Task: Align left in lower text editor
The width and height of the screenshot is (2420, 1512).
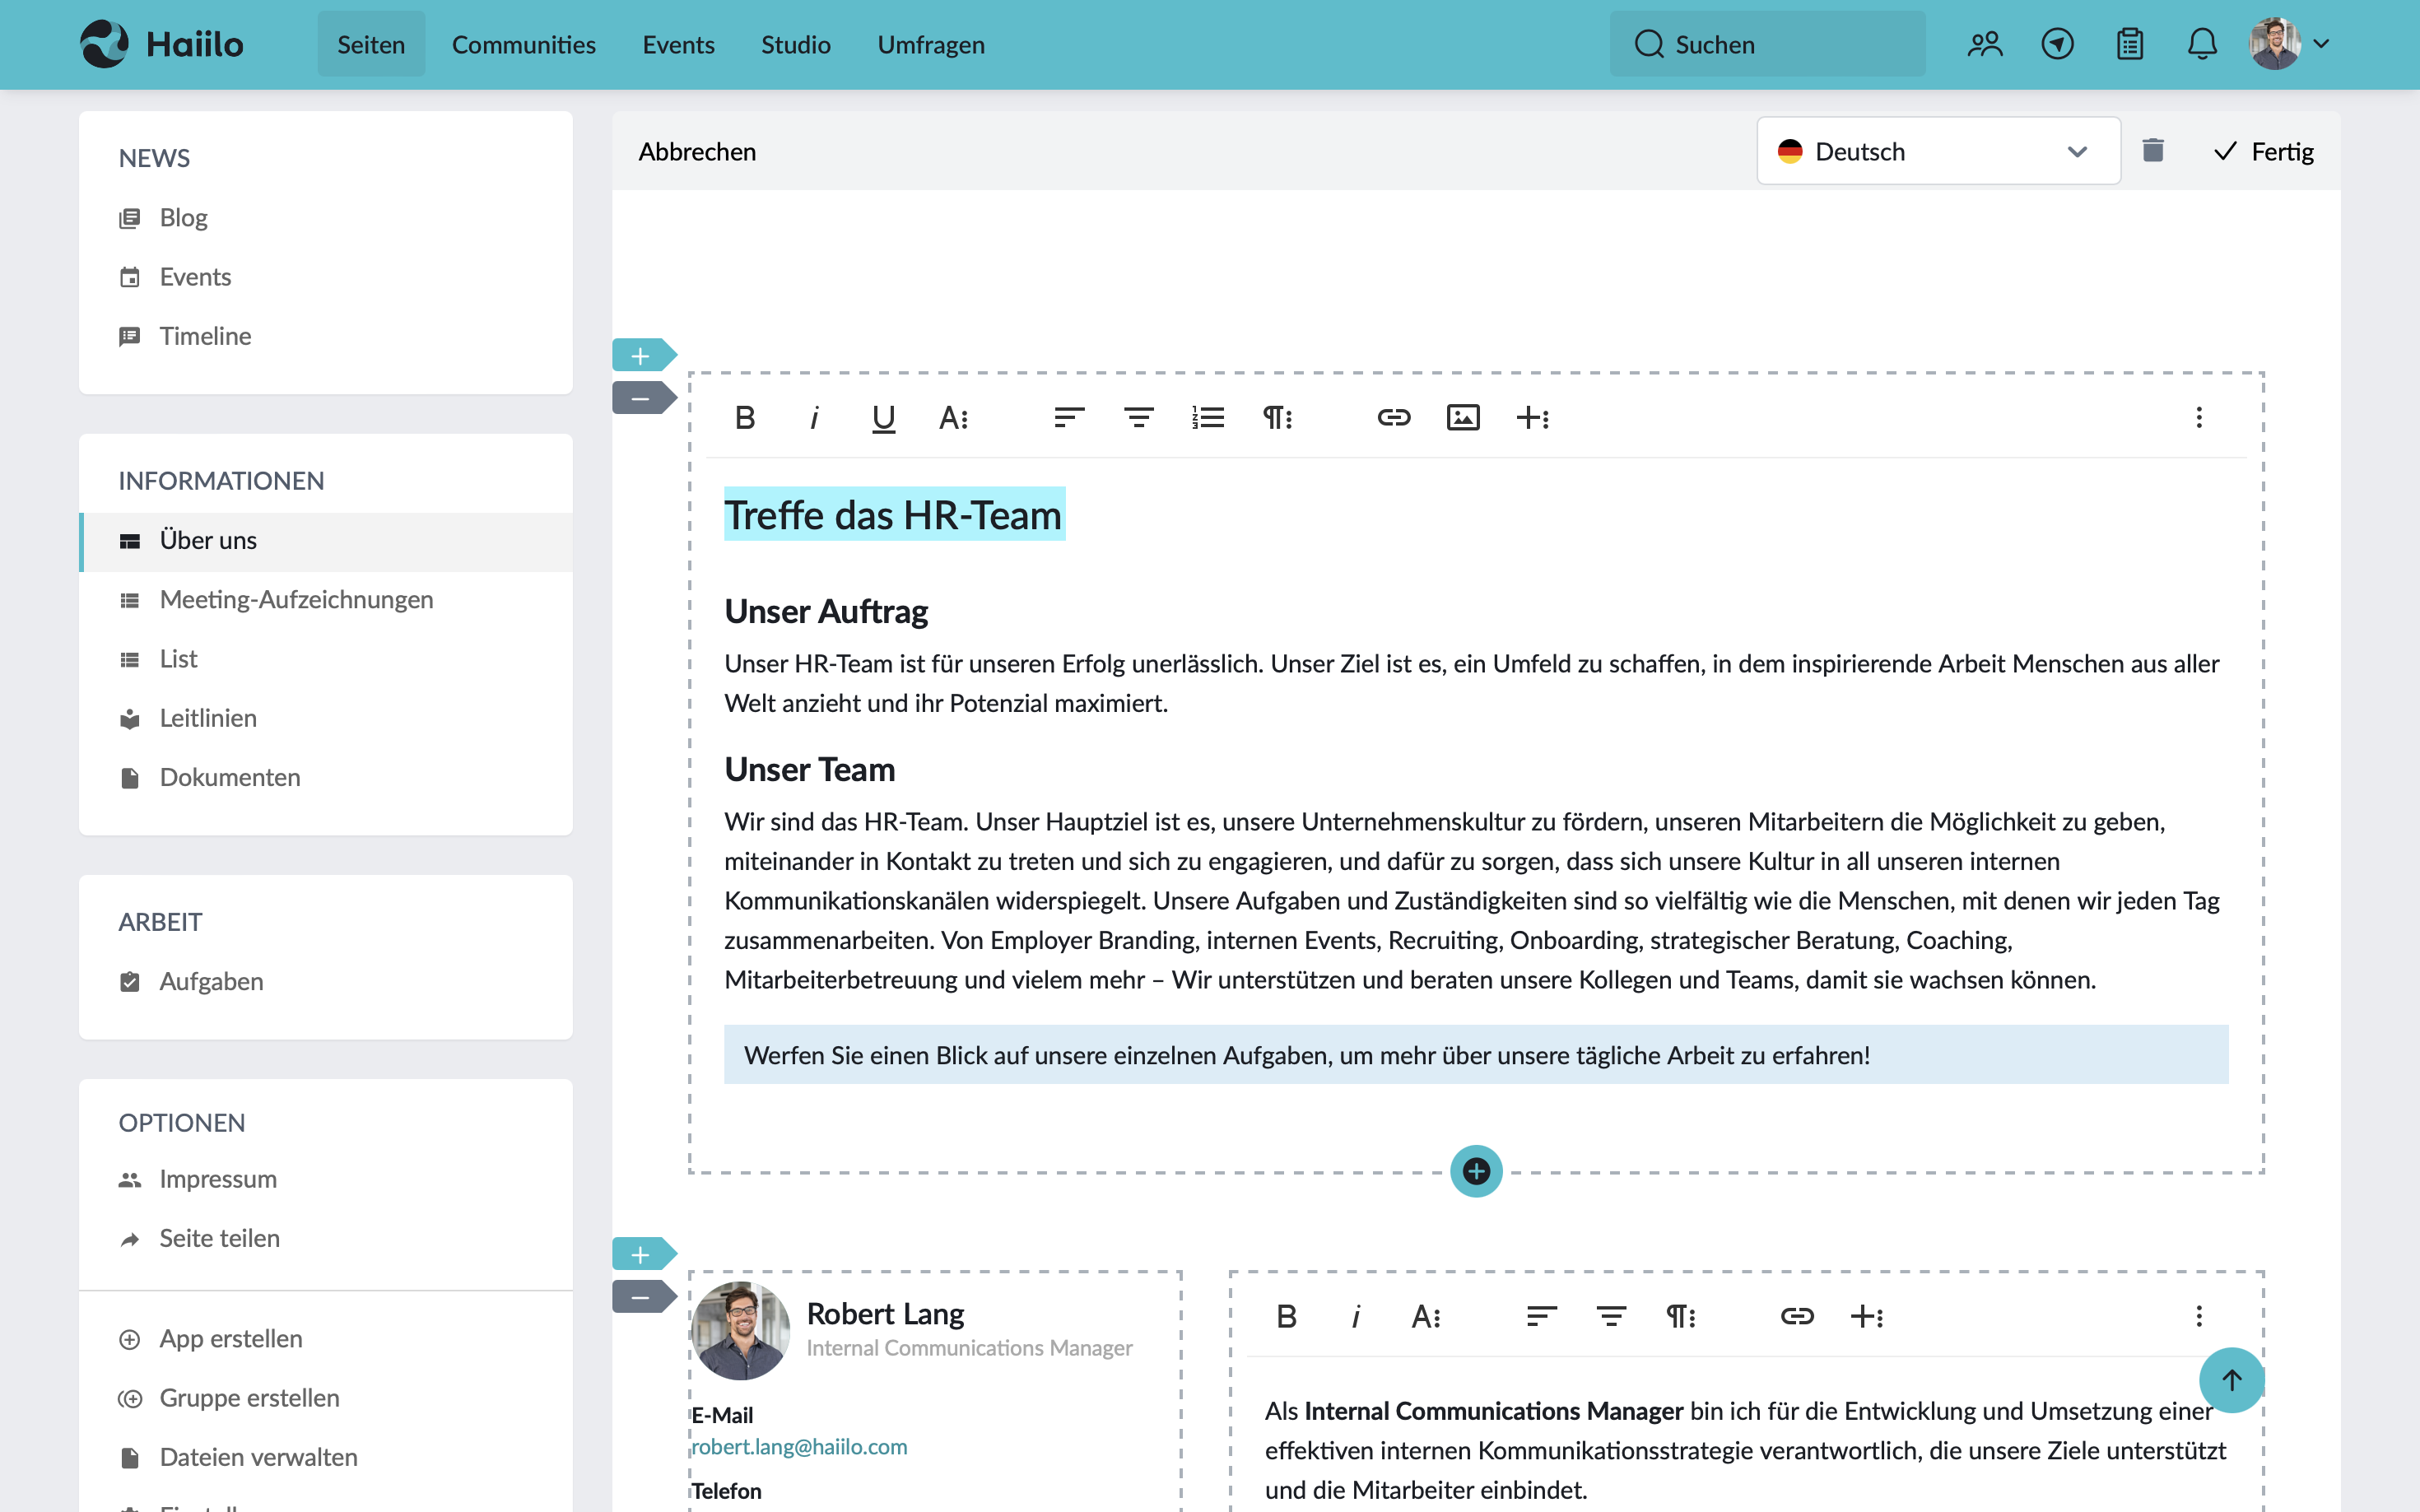Action: click(x=1541, y=1316)
